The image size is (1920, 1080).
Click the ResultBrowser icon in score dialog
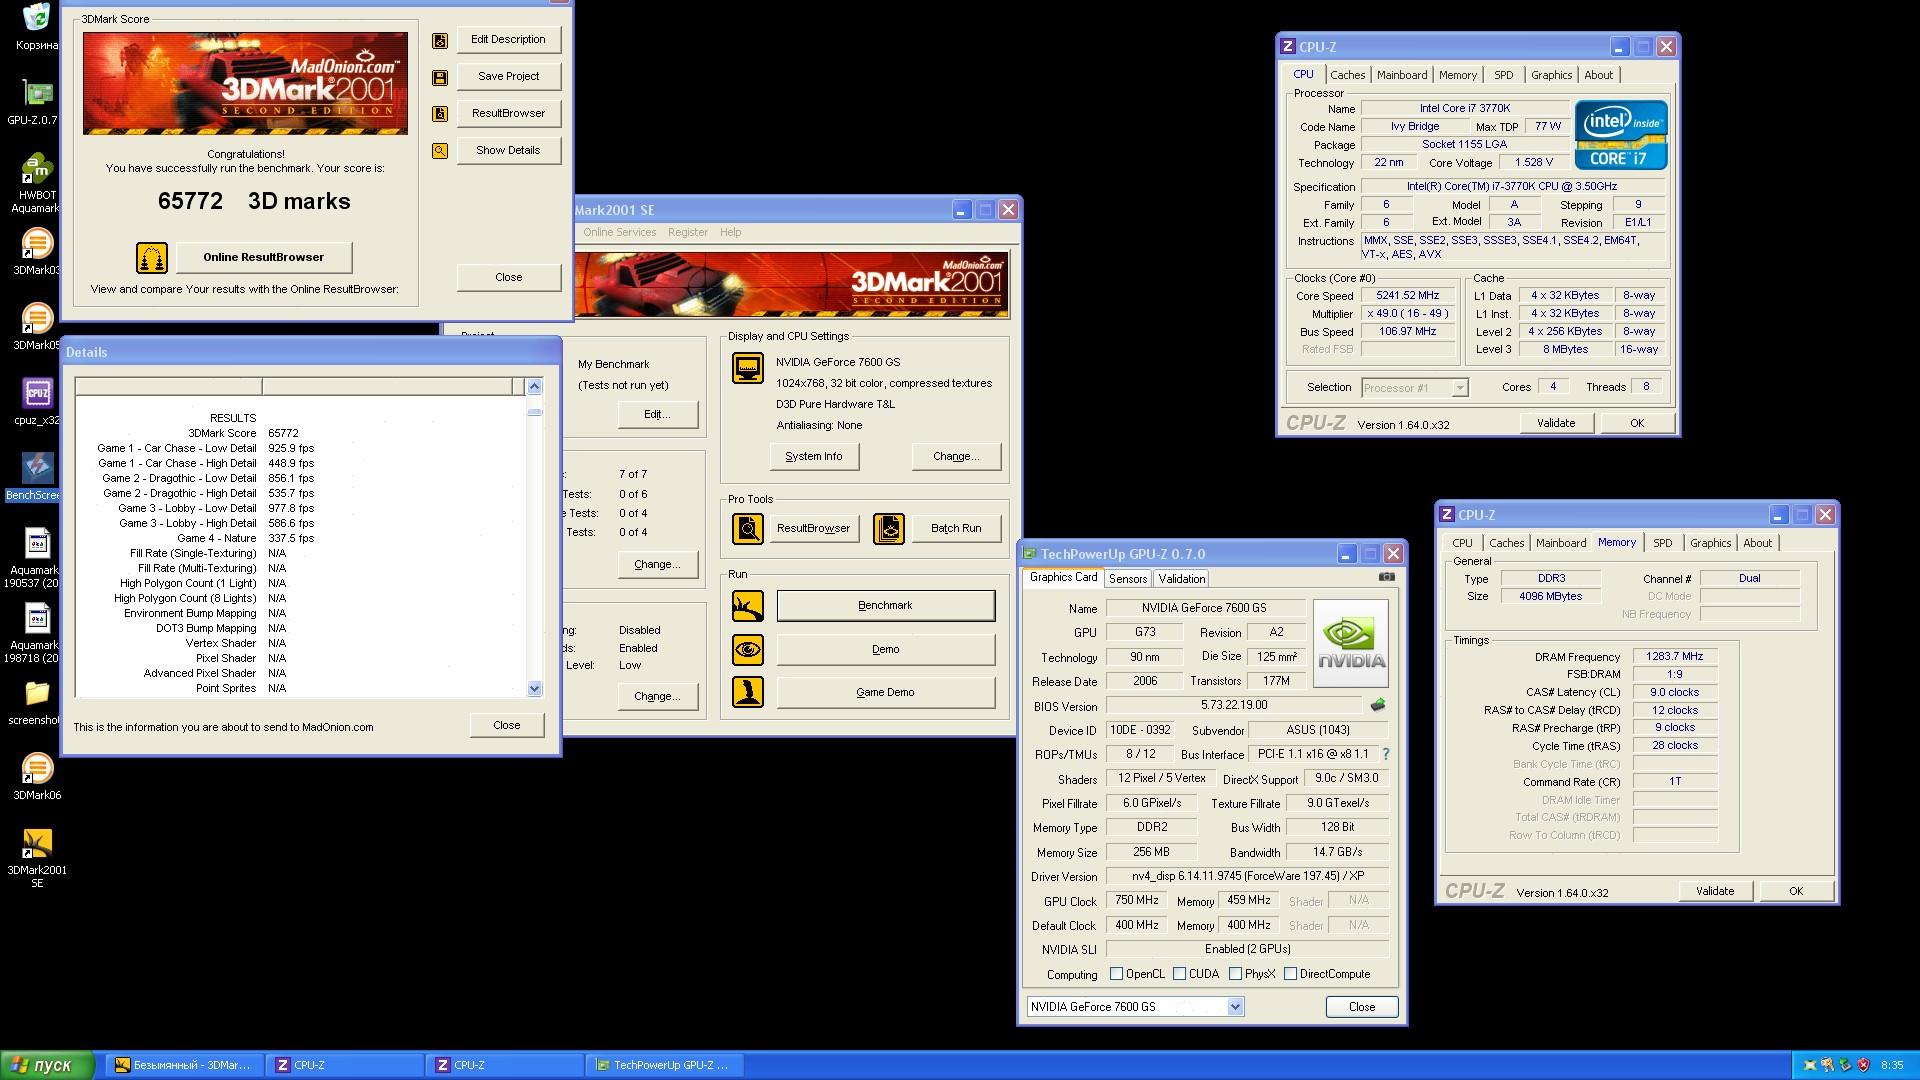tap(439, 114)
